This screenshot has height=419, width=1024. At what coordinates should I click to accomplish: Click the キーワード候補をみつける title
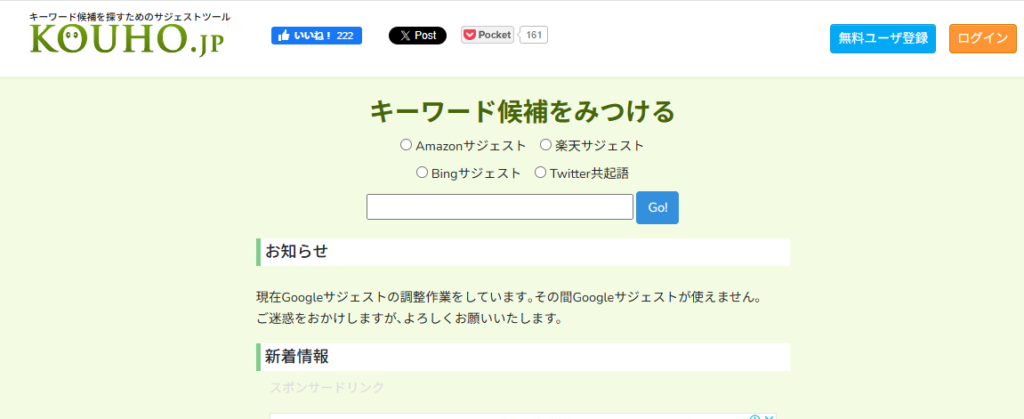pyautogui.click(x=522, y=112)
